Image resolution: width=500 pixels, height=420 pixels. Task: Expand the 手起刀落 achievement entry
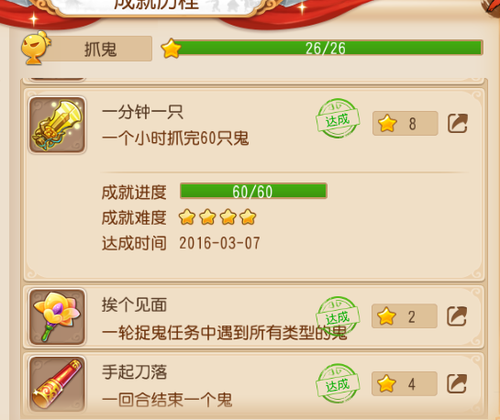point(253,384)
